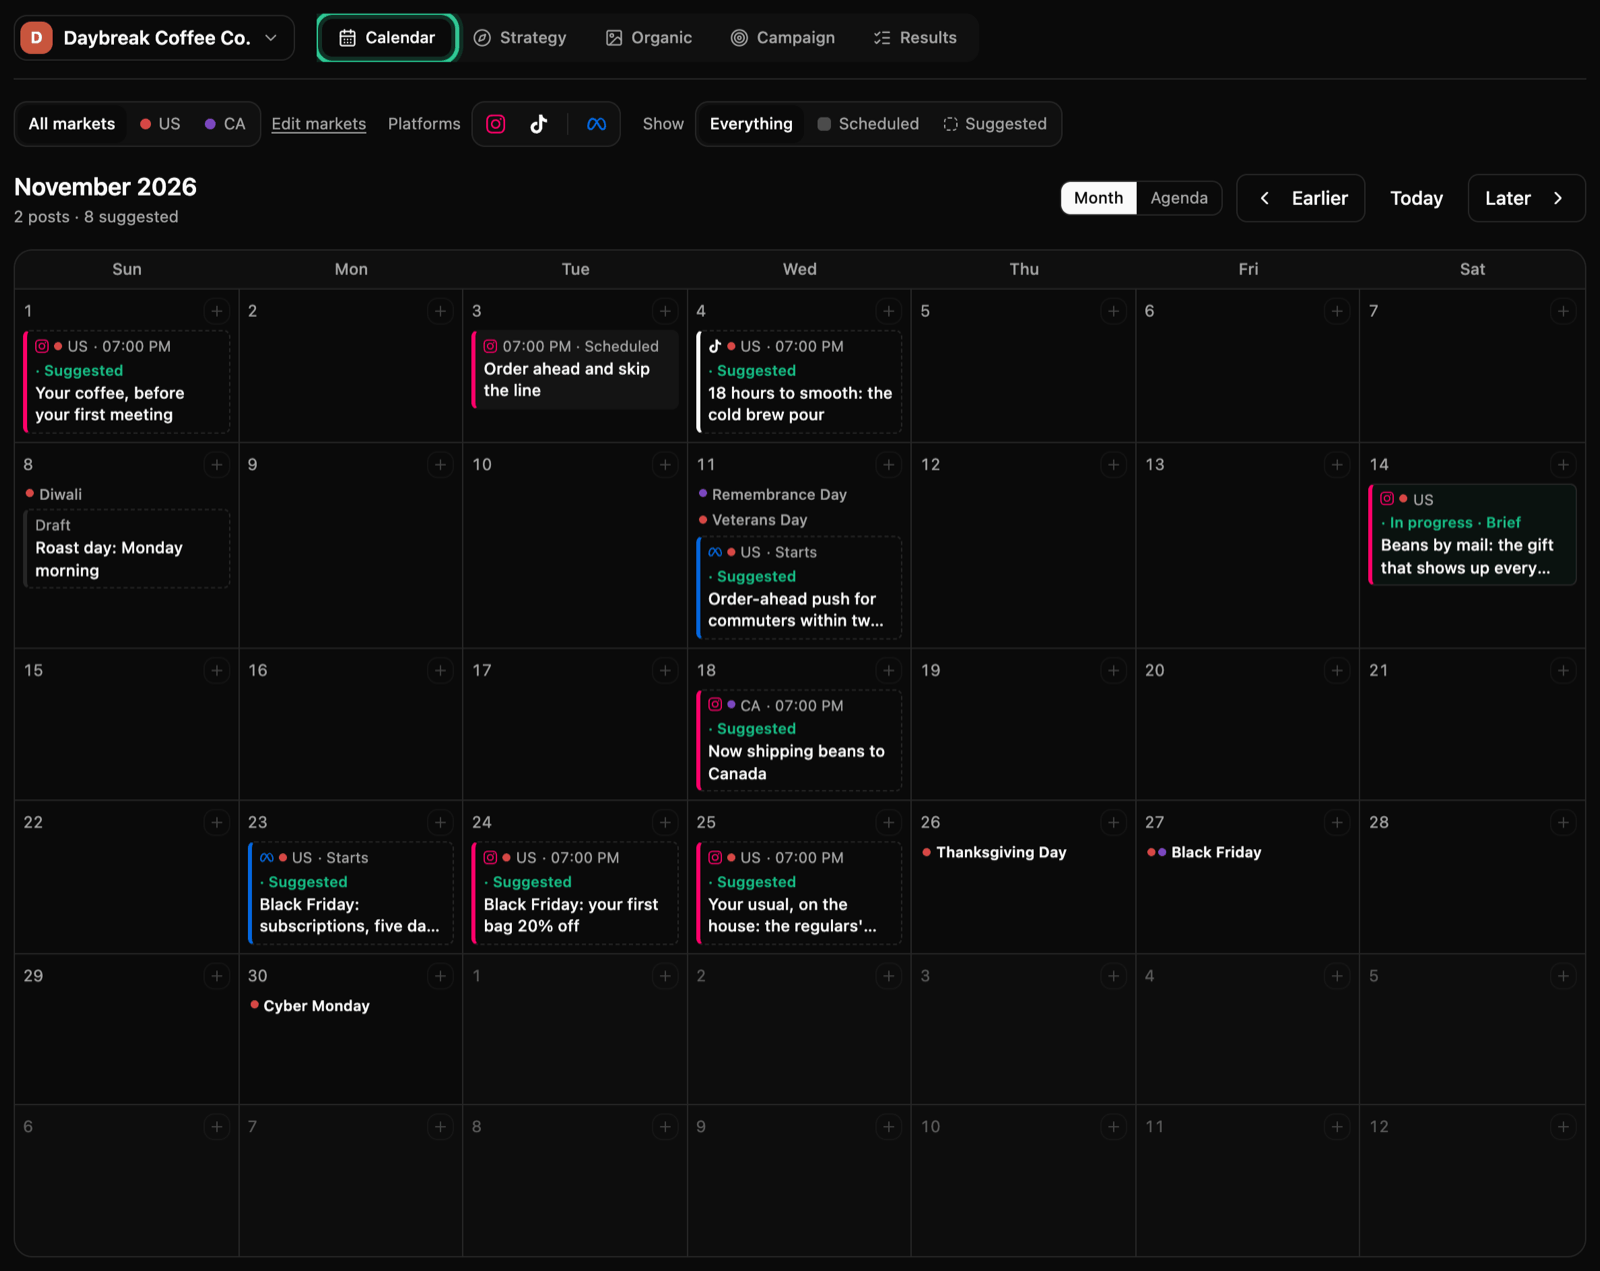
Task: Click the Daybreak Coffee Co. logo badge
Action: coord(37,38)
